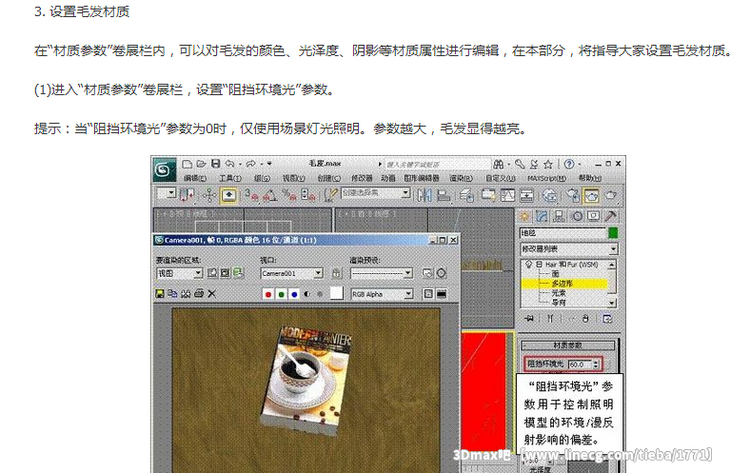Switch to the Display command panel tab
750x473 pixels.
[x=594, y=216]
